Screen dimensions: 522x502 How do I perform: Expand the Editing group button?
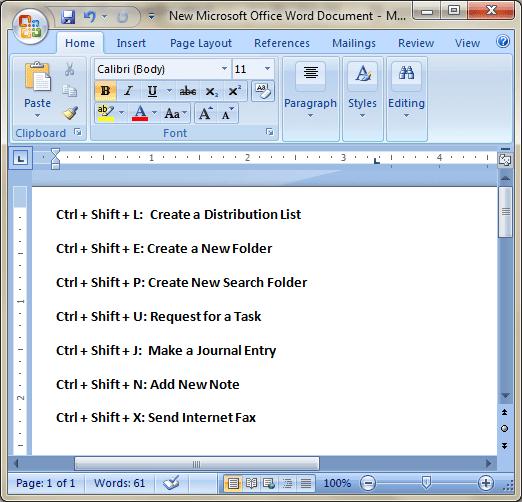pos(407,99)
